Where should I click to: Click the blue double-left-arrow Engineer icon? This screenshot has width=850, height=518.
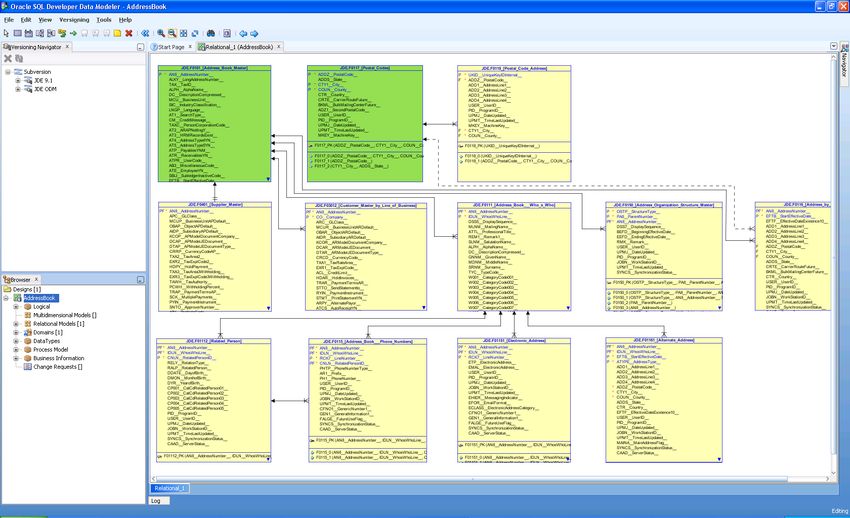coord(145,34)
